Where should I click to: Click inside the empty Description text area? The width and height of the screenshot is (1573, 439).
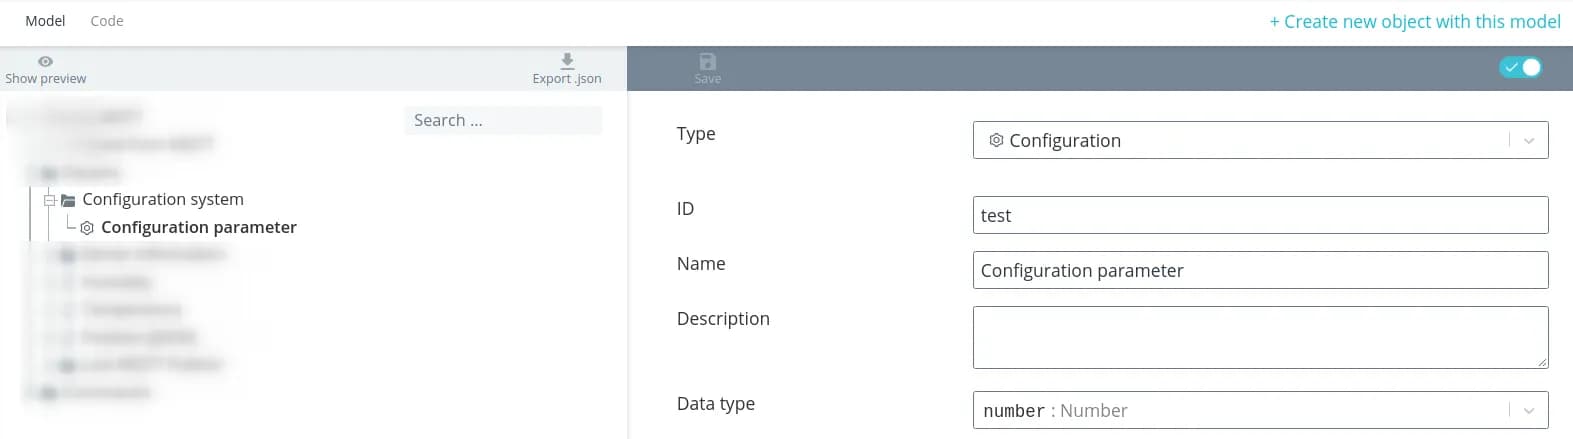(x=1260, y=337)
